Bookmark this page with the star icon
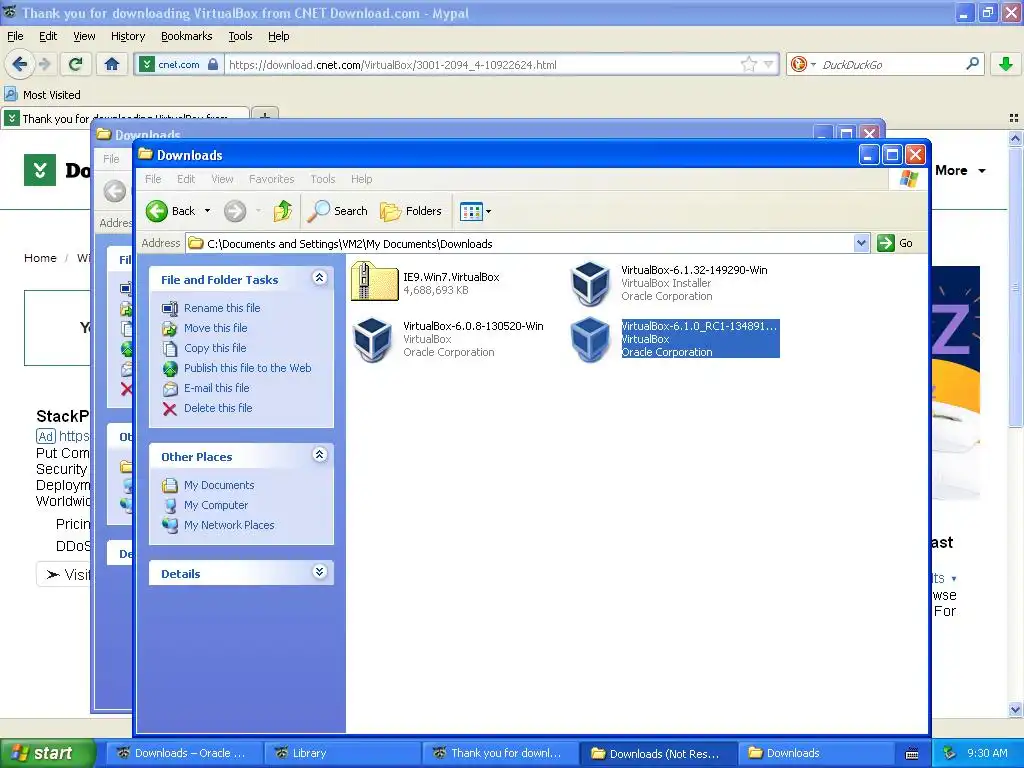 coord(748,64)
